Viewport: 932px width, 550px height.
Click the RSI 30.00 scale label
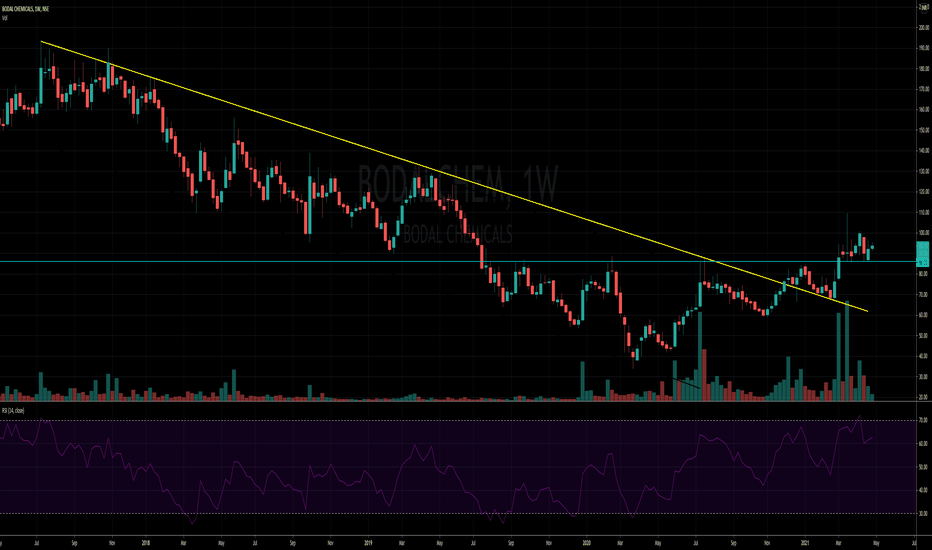(924, 514)
